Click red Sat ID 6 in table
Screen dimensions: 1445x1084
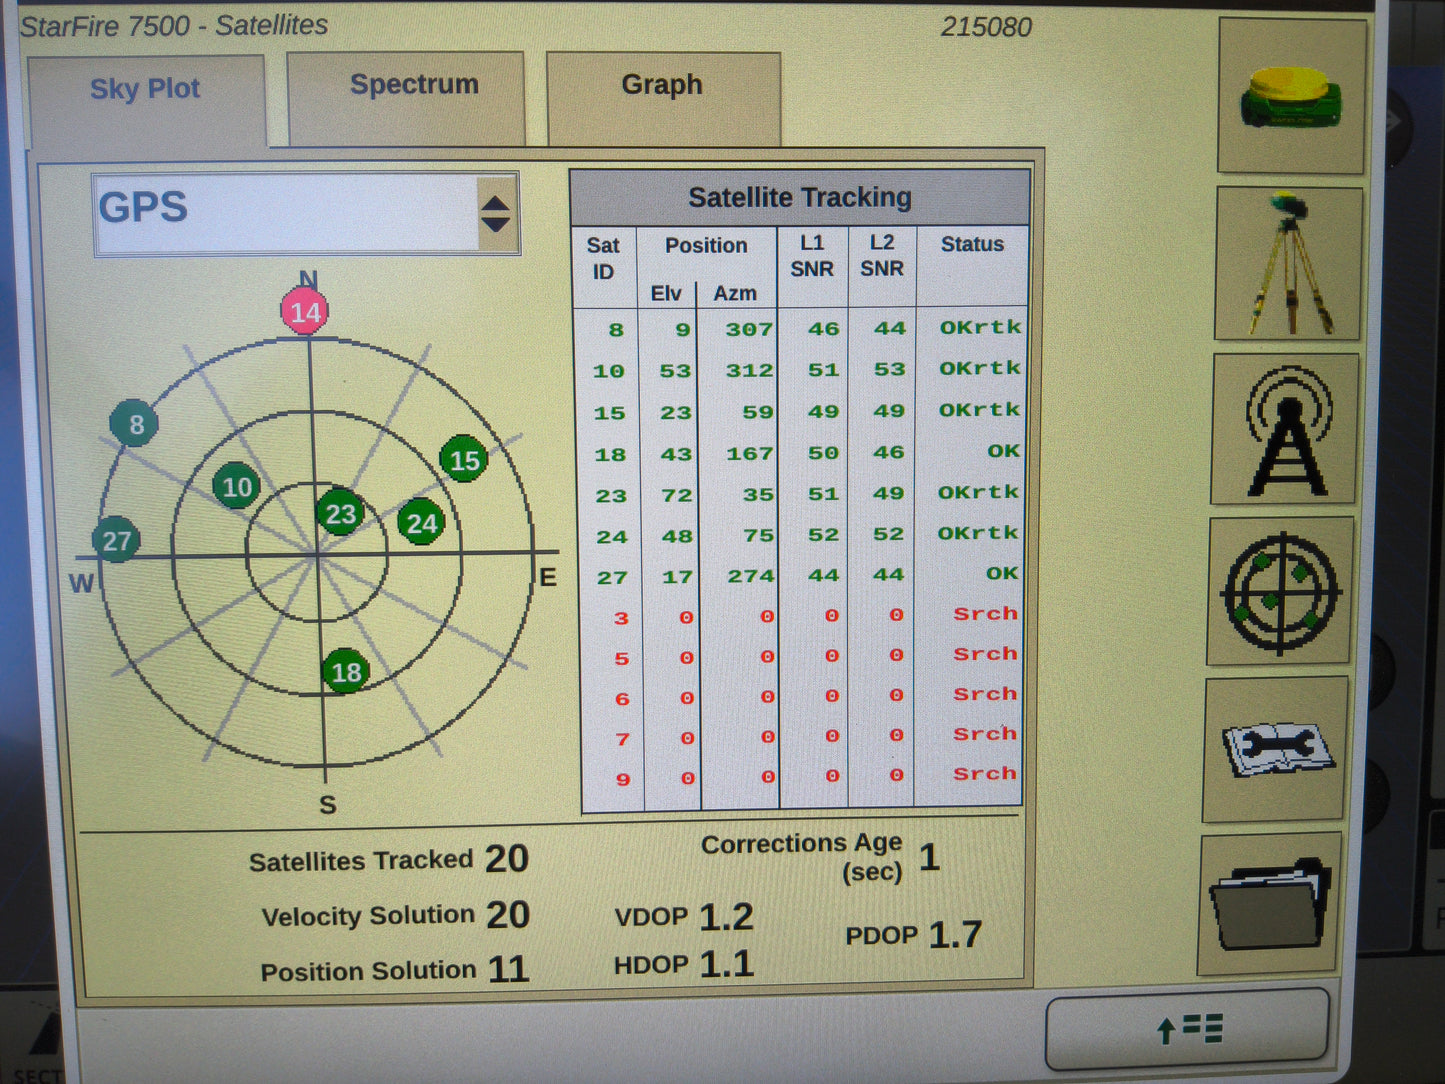click(x=622, y=699)
